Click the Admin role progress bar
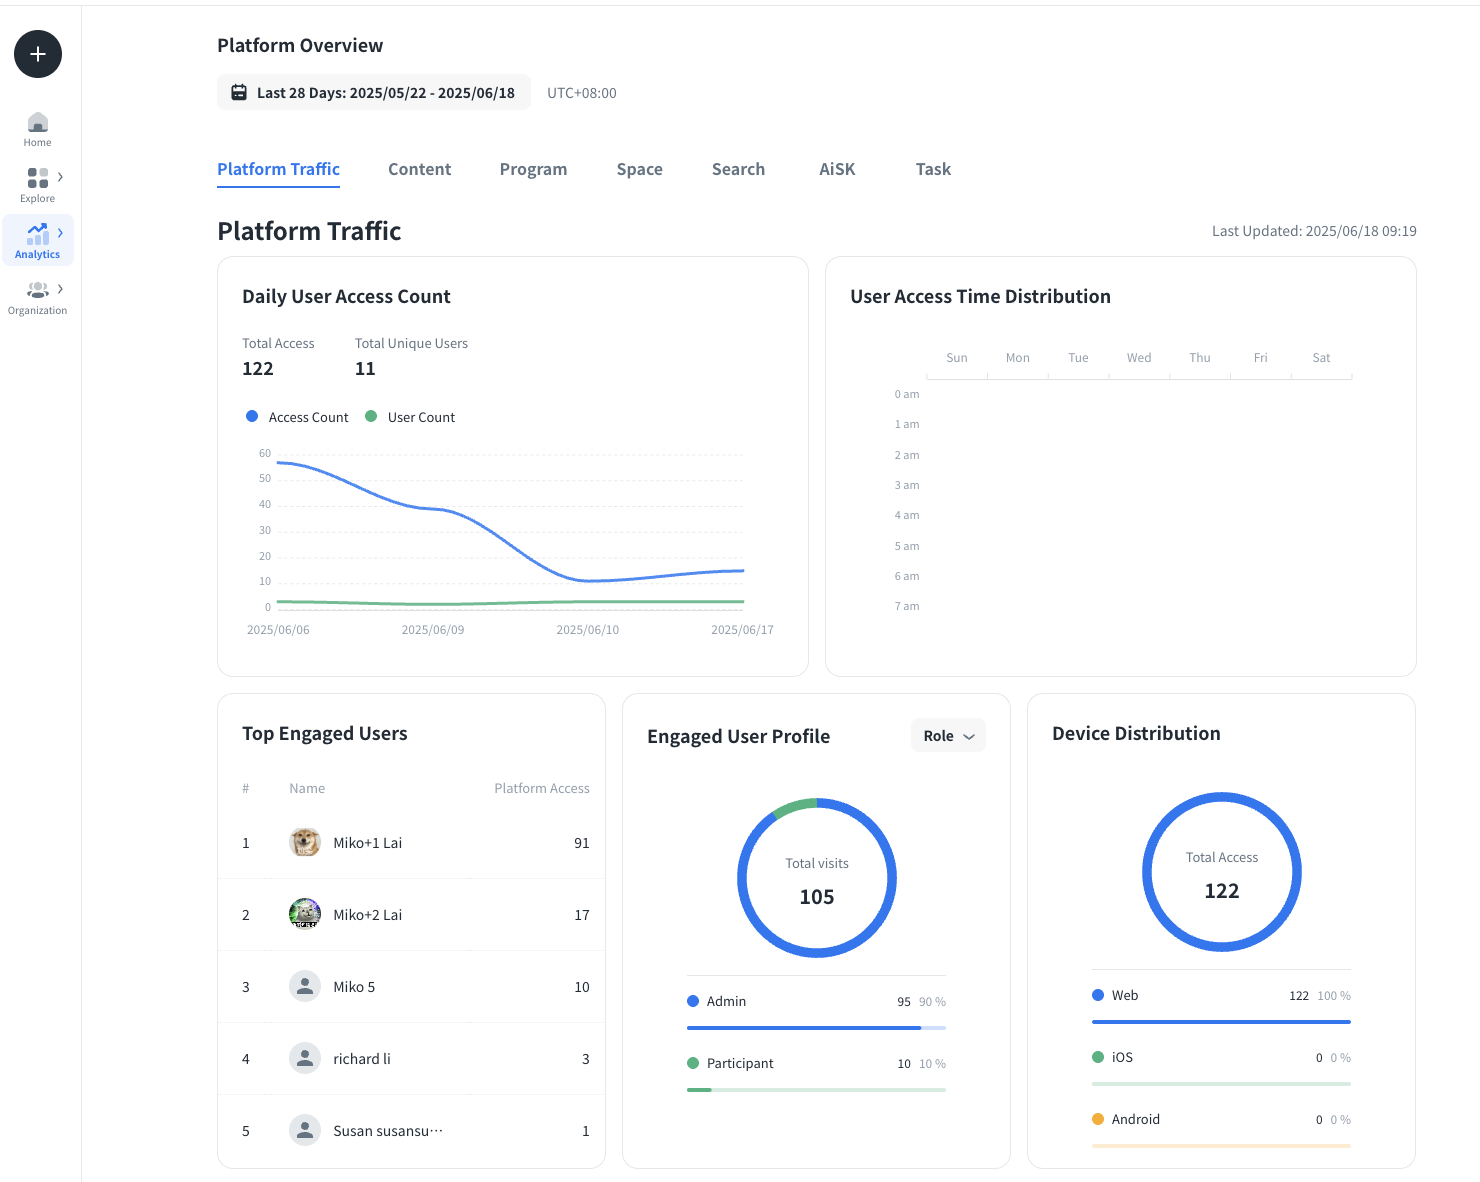The height and width of the screenshot is (1182, 1480). (x=816, y=1028)
